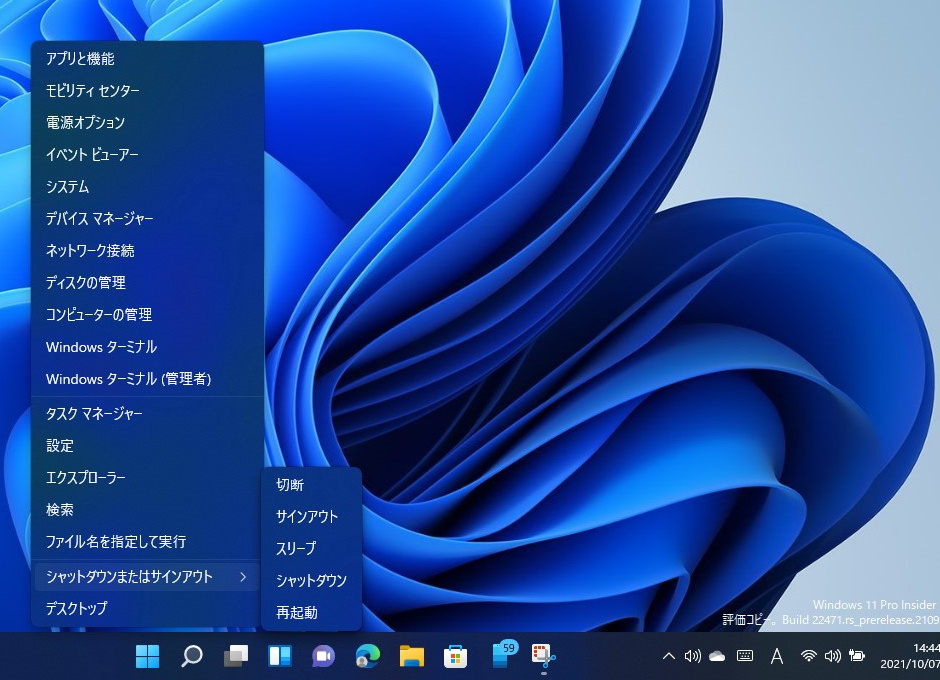
Task: Open taskbar Search
Action: (x=191, y=656)
